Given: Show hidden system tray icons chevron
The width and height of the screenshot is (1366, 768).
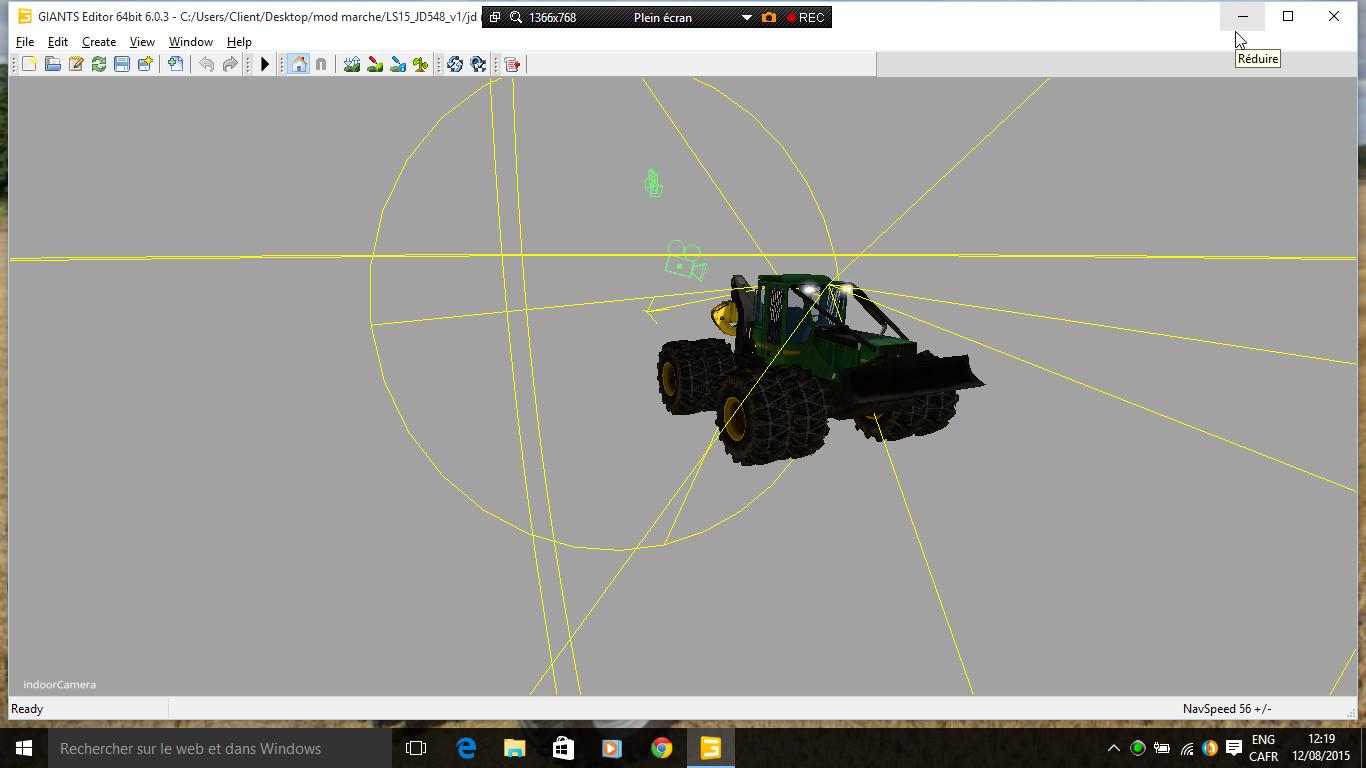Looking at the screenshot, I should pyautogui.click(x=1113, y=748).
